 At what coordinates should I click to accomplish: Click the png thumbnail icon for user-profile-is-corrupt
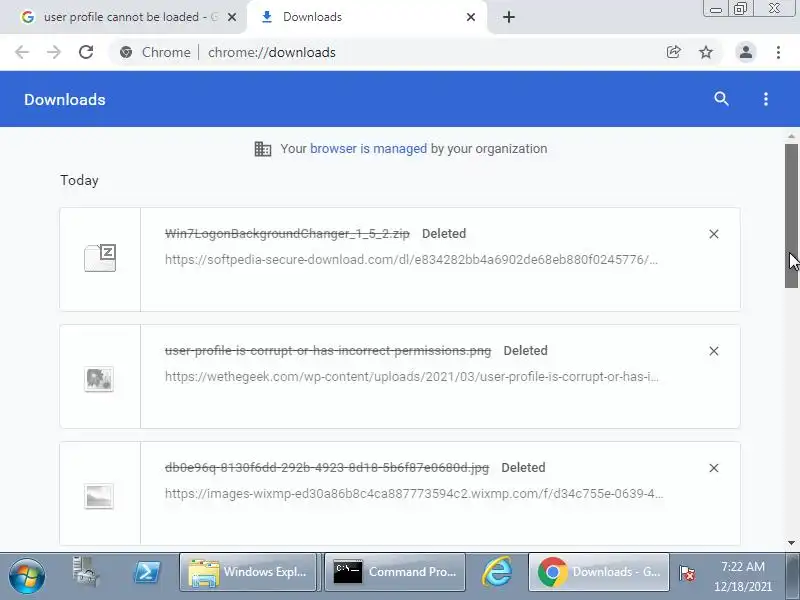click(99, 379)
